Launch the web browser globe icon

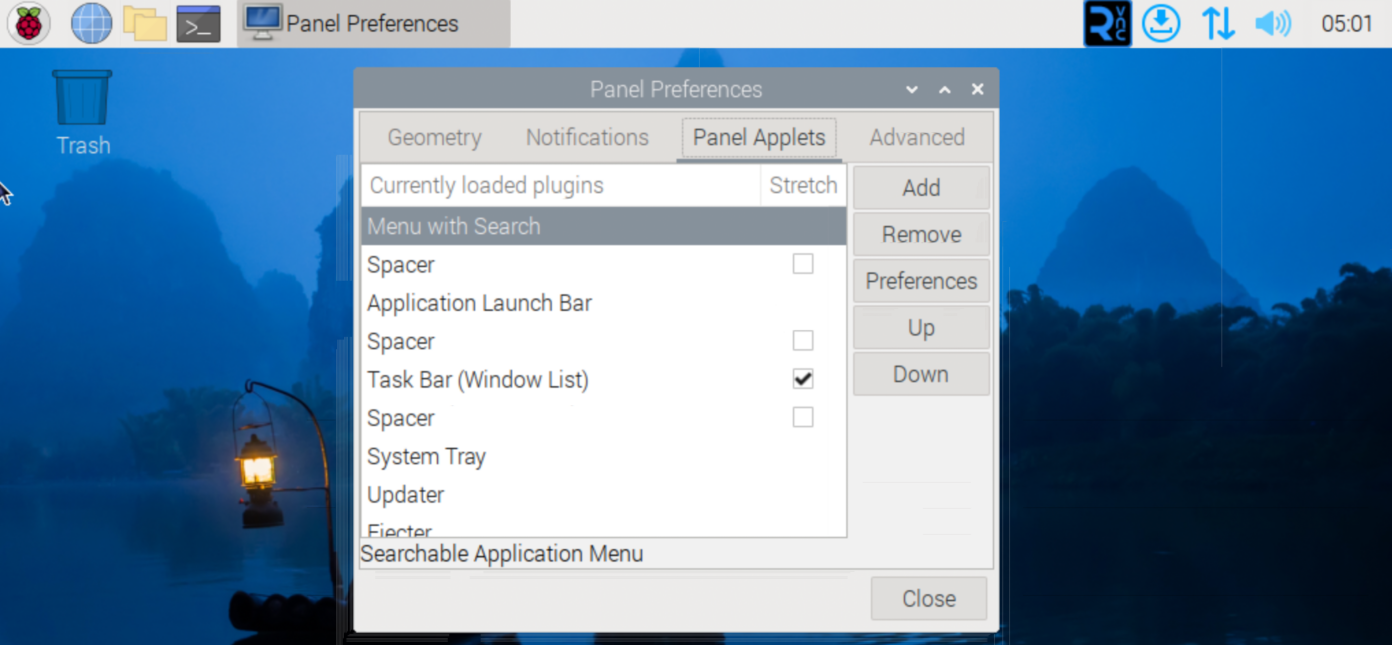tap(91, 23)
